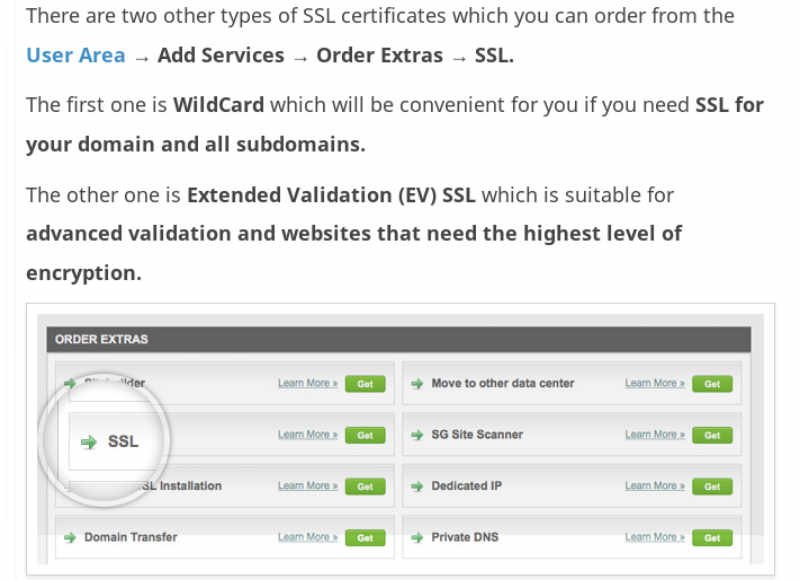Click the Add Services text

pyautogui.click(x=221, y=55)
